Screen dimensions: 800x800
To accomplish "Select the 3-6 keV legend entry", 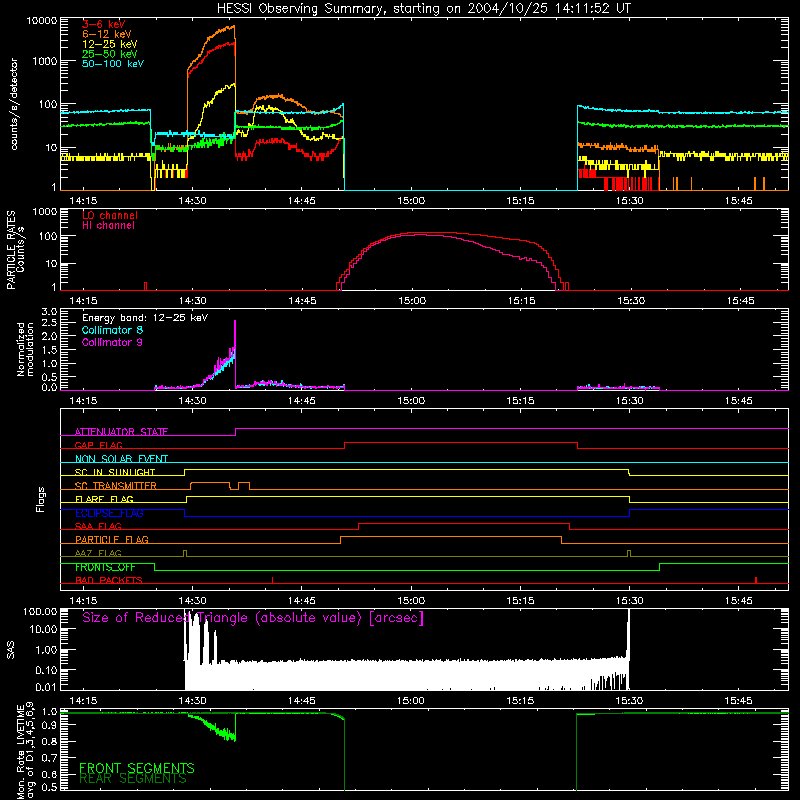I will pyautogui.click(x=104, y=24).
